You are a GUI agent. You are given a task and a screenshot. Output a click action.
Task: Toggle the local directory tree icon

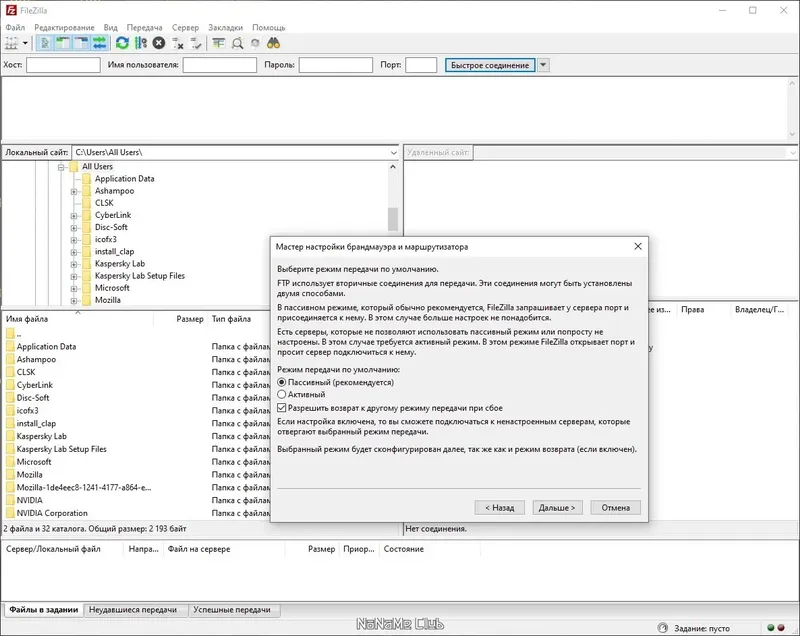click(x=63, y=43)
